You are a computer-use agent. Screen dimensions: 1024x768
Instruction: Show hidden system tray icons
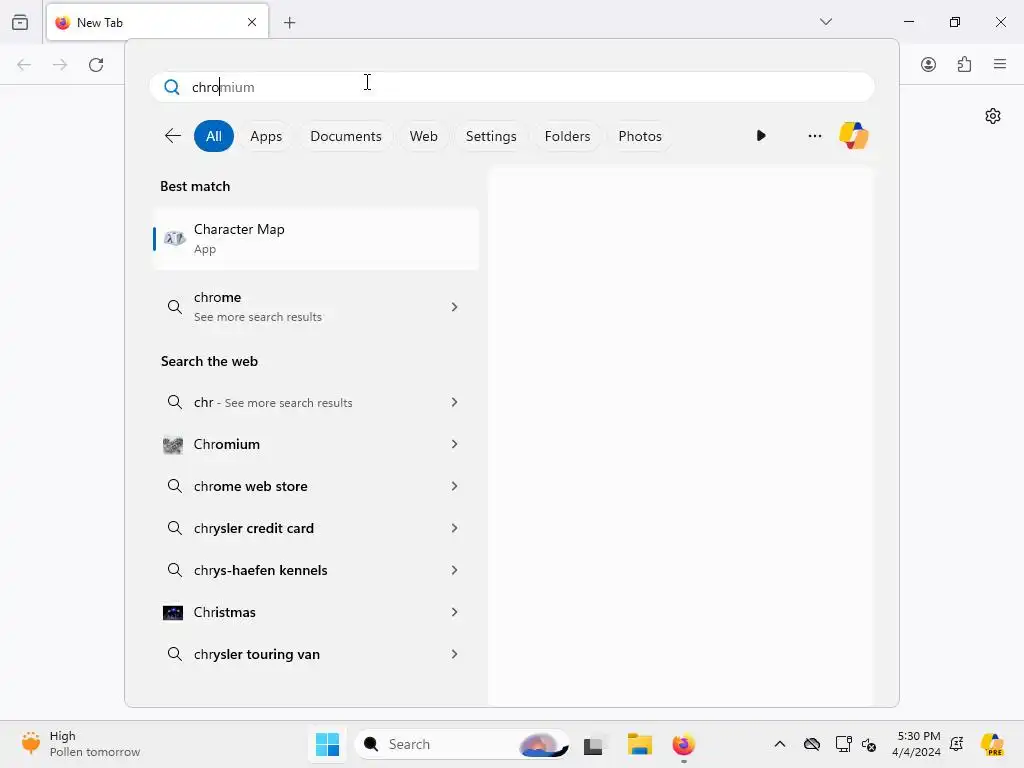(779, 744)
